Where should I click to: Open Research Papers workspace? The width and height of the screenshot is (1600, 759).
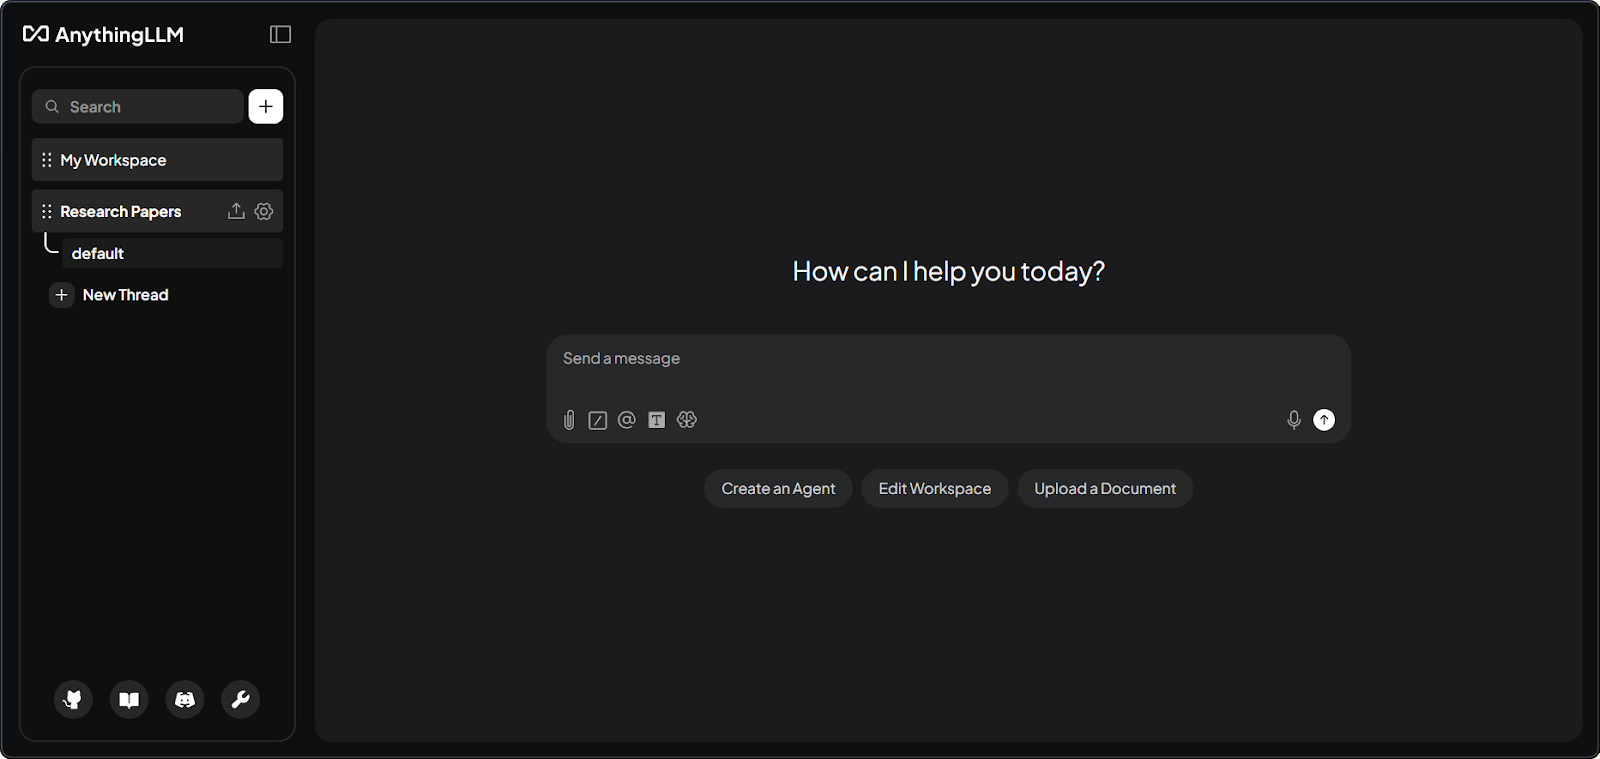point(157,211)
